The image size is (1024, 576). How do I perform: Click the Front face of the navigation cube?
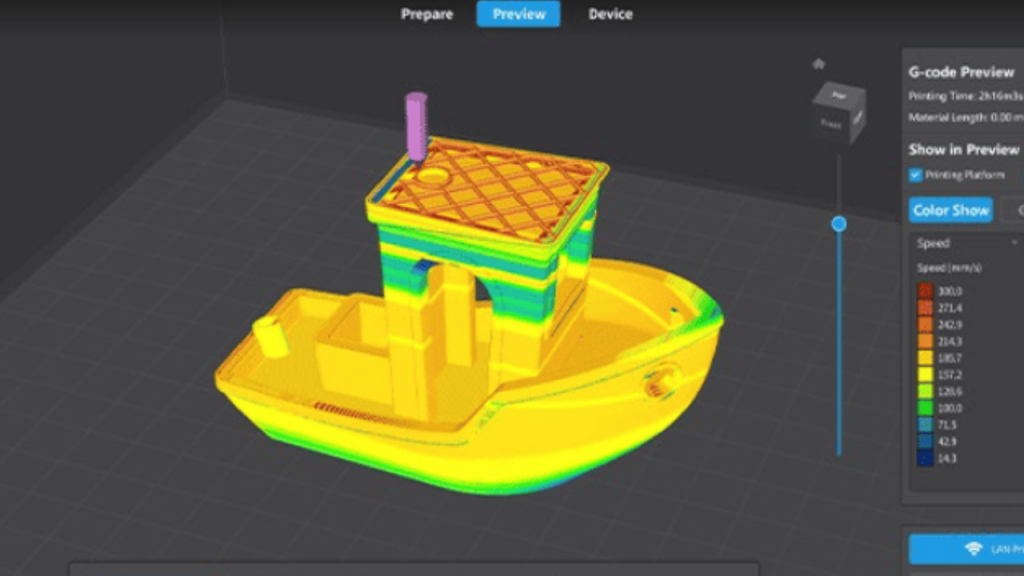831,123
